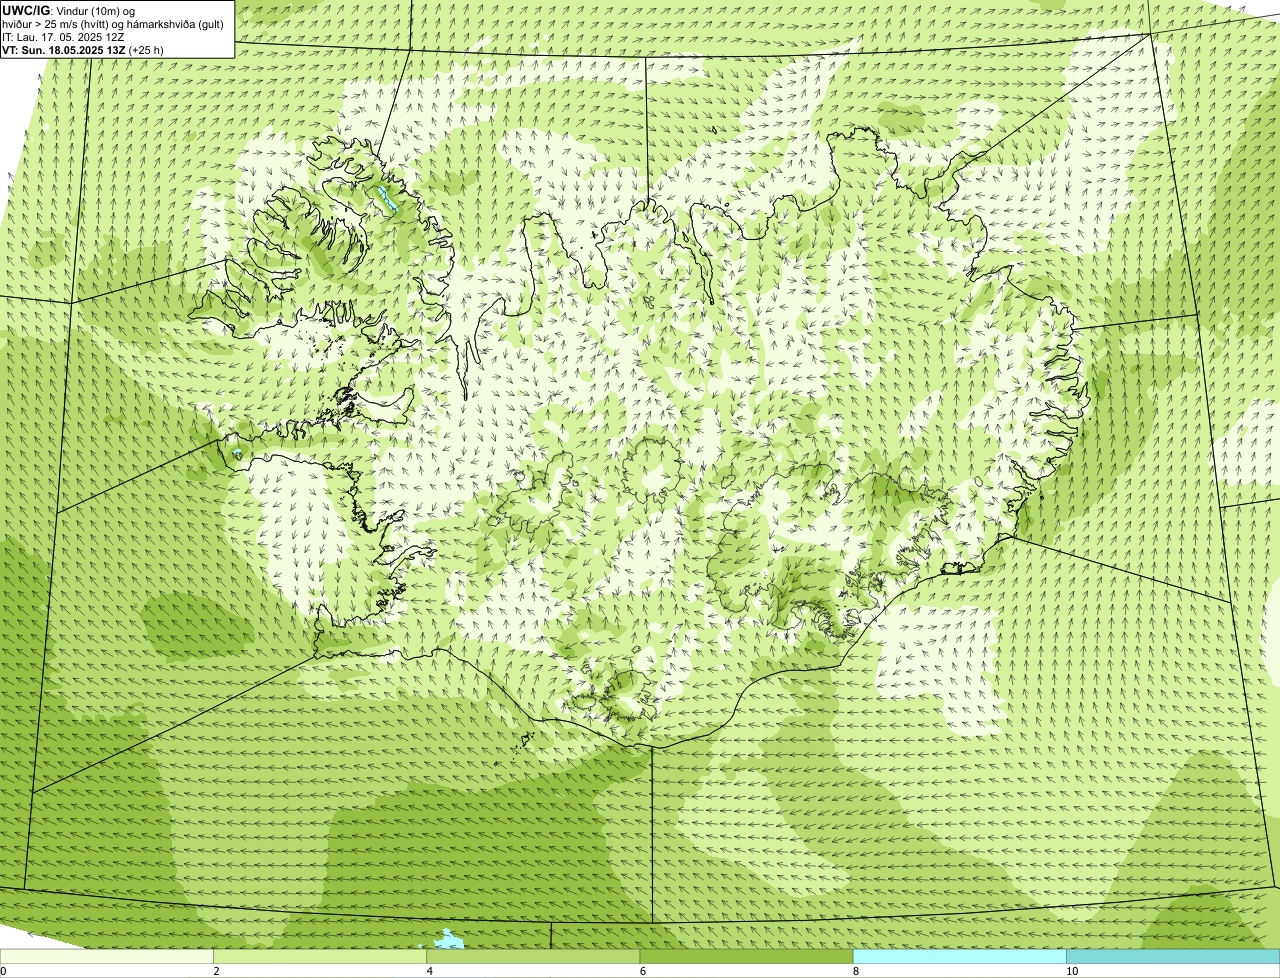Click the "(+25 h)" forecast offset text
The height and width of the screenshot is (978, 1280).
click(146, 50)
